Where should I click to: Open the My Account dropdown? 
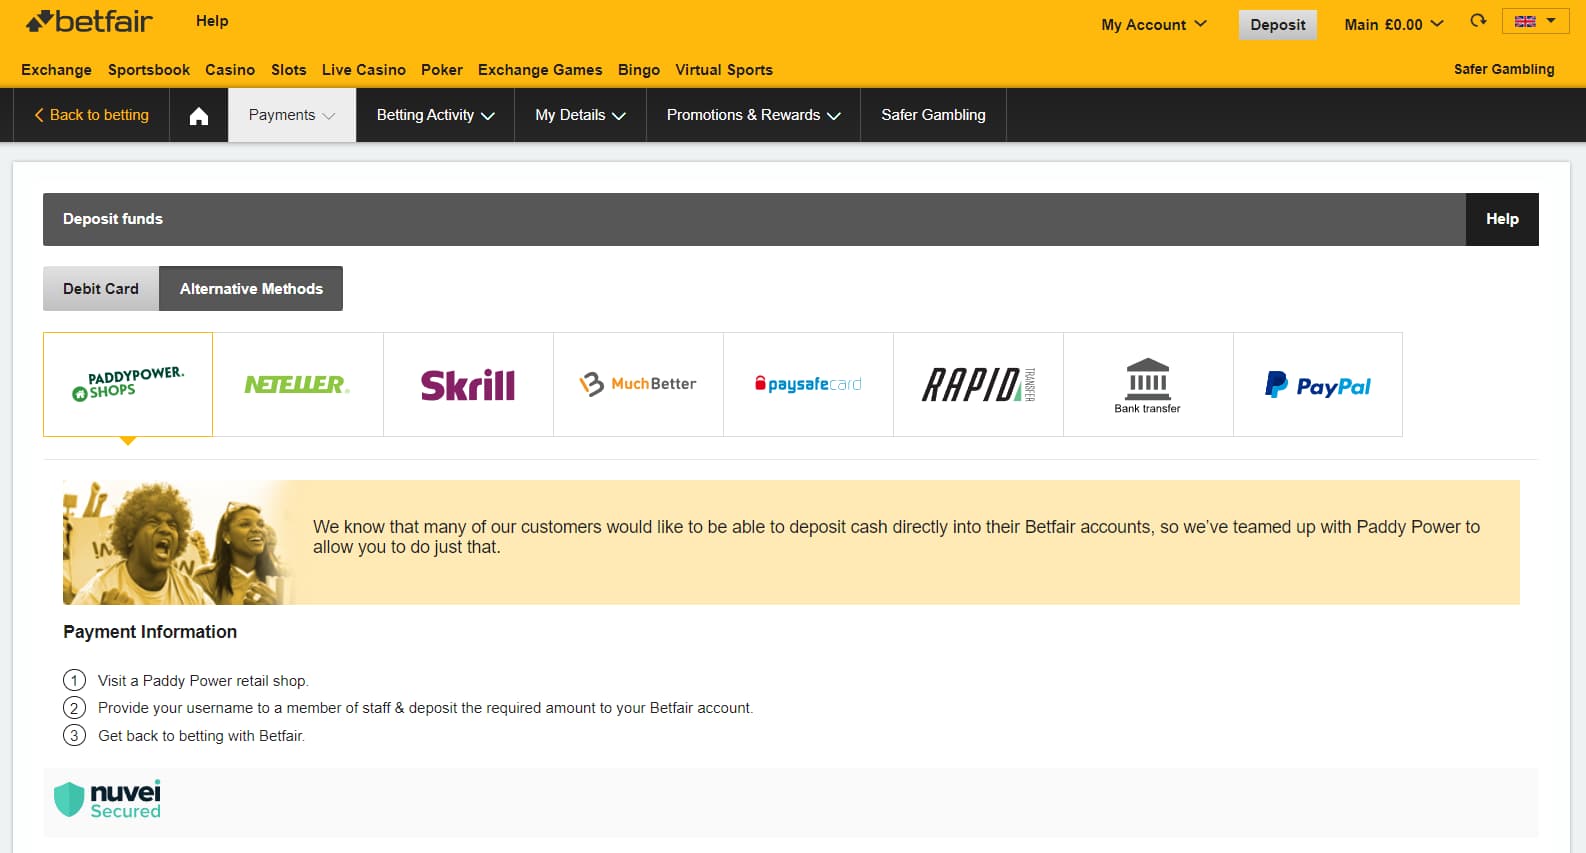tap(1154, 24)
